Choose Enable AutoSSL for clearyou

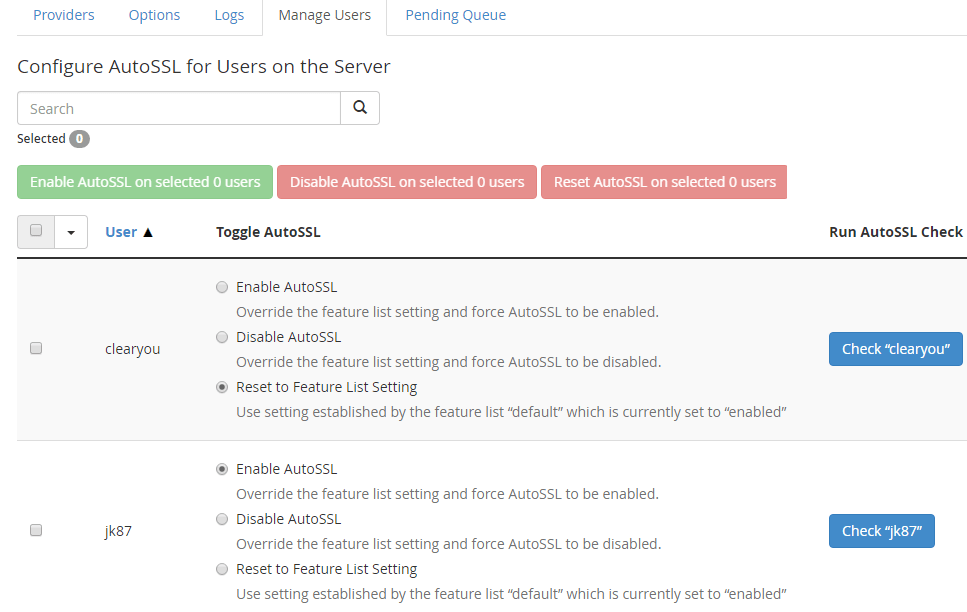point(222,287)
